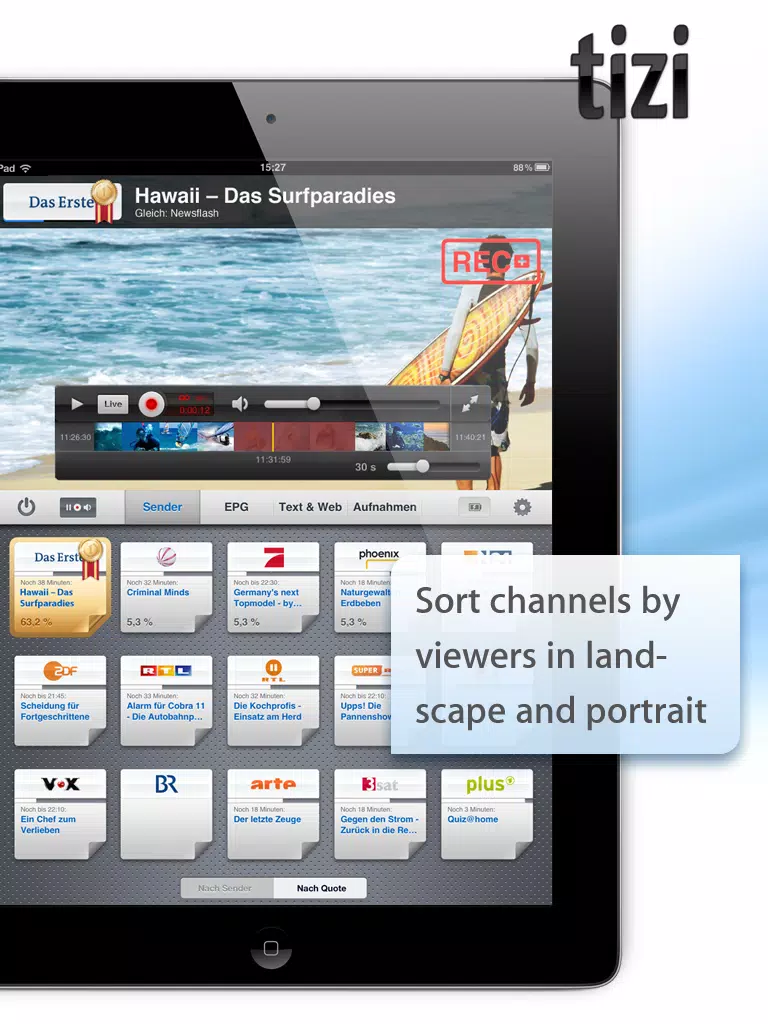
Task: Open the Text & Web tab
Action: pyautogui.click(x=310, y=507)
